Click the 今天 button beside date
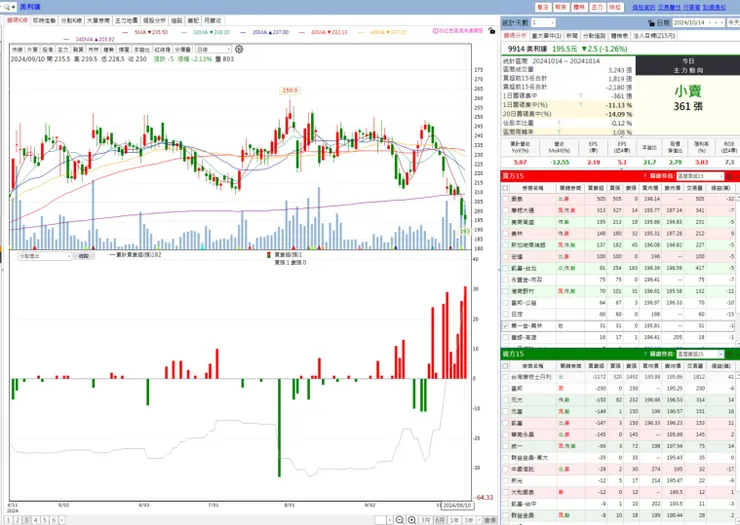The image size is (740, 525). point(733,23)
